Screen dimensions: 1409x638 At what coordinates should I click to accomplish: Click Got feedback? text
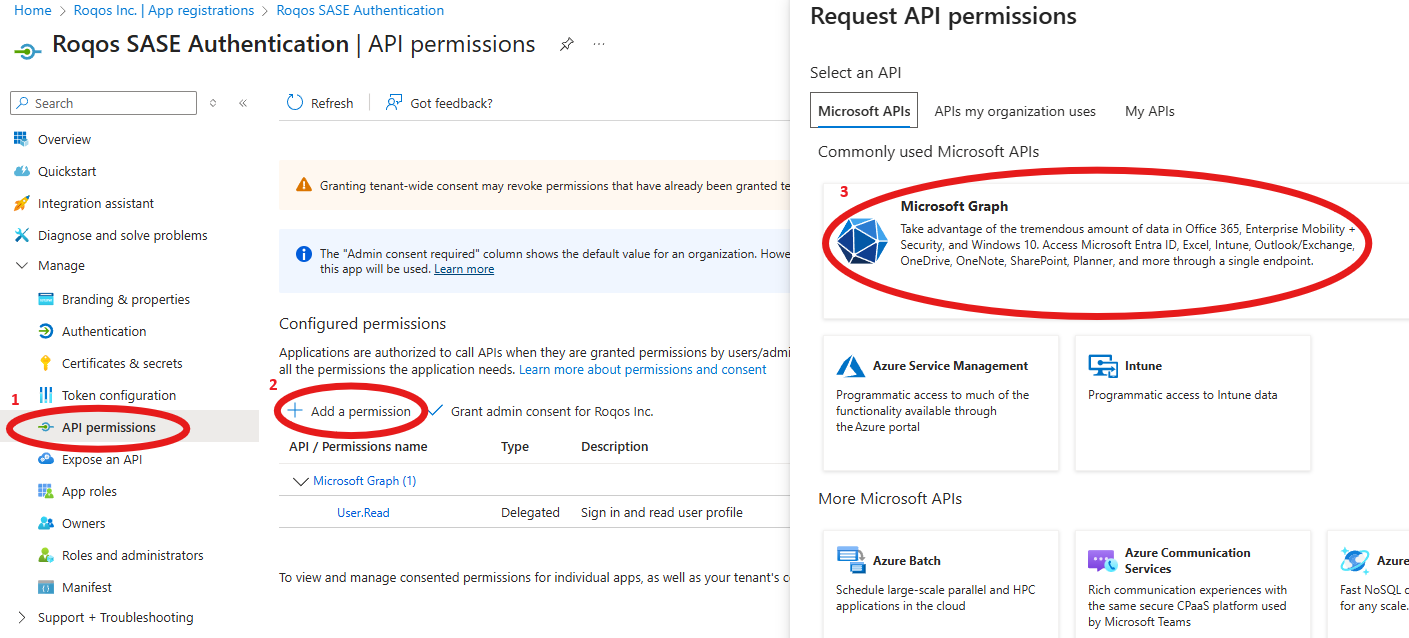click(x=452, y=103)
